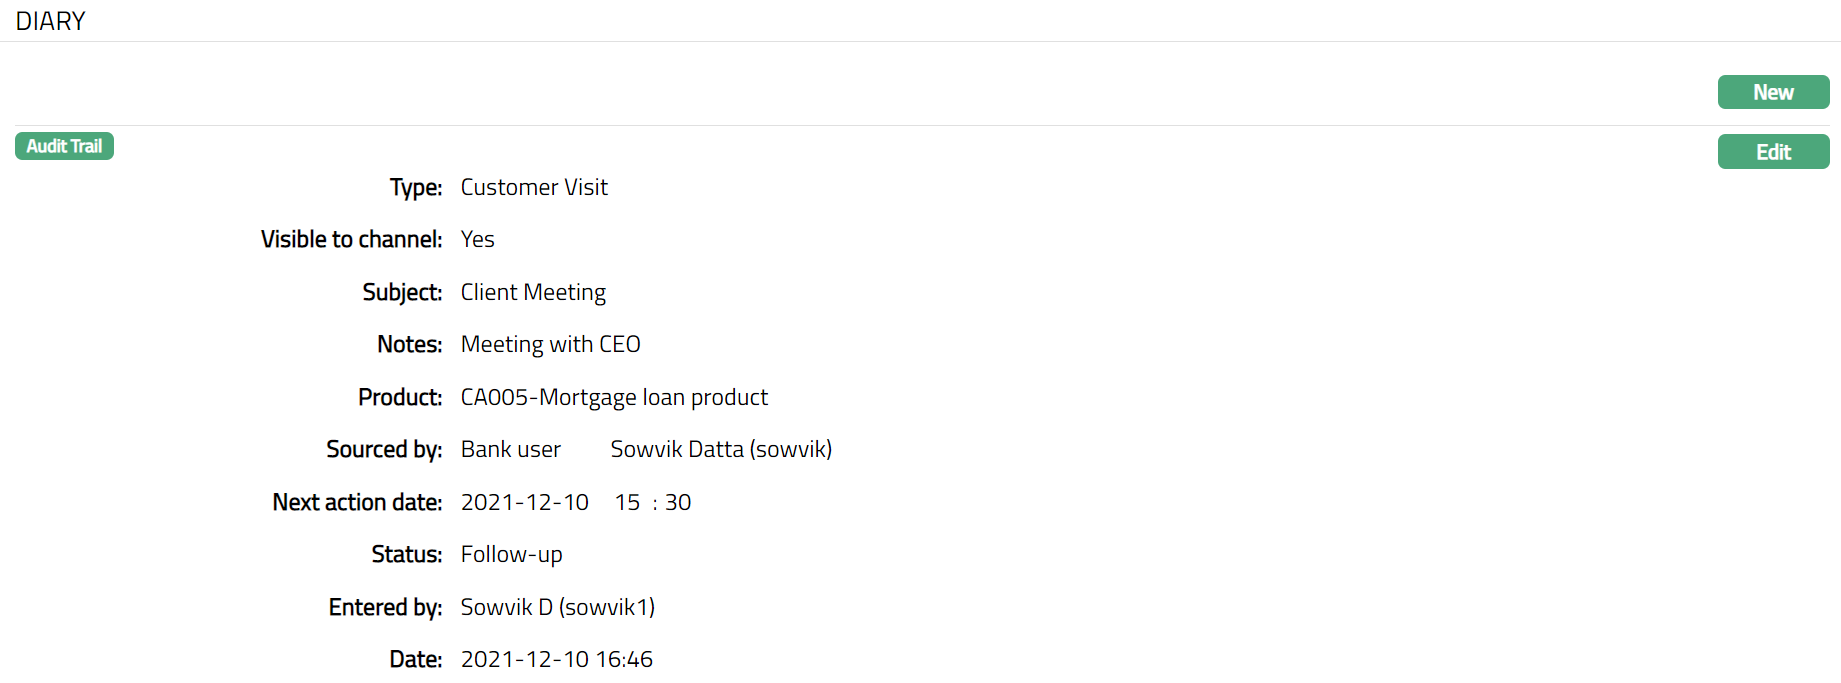Screen dimensions: 1841x683
Task: Click the minute value 30
Action: [678, 502]
